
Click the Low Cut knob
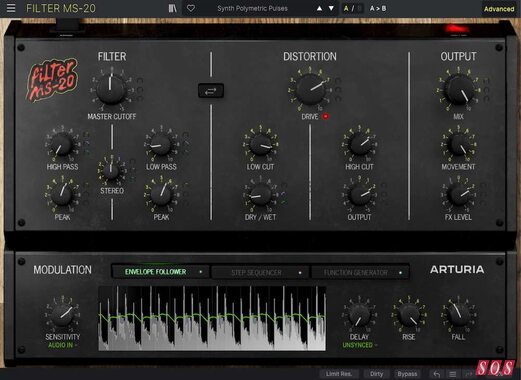(x=260, y=144)
